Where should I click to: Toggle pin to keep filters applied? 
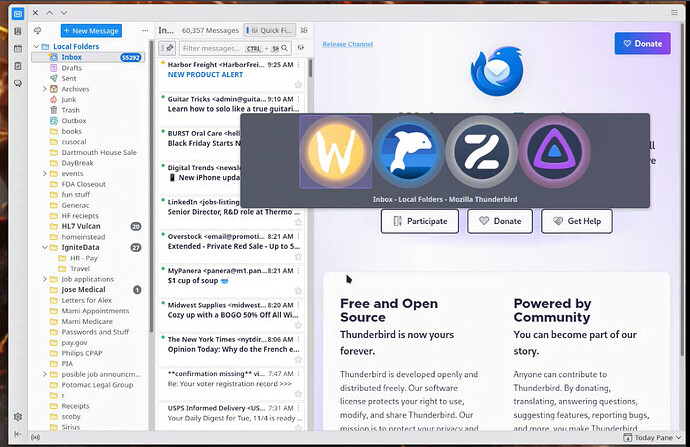tap(168, 48)
